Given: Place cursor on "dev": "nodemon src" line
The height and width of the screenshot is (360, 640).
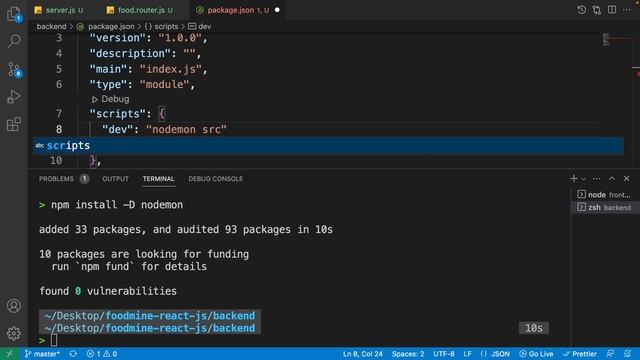Looking at the screenshot, I should [164, 129].
